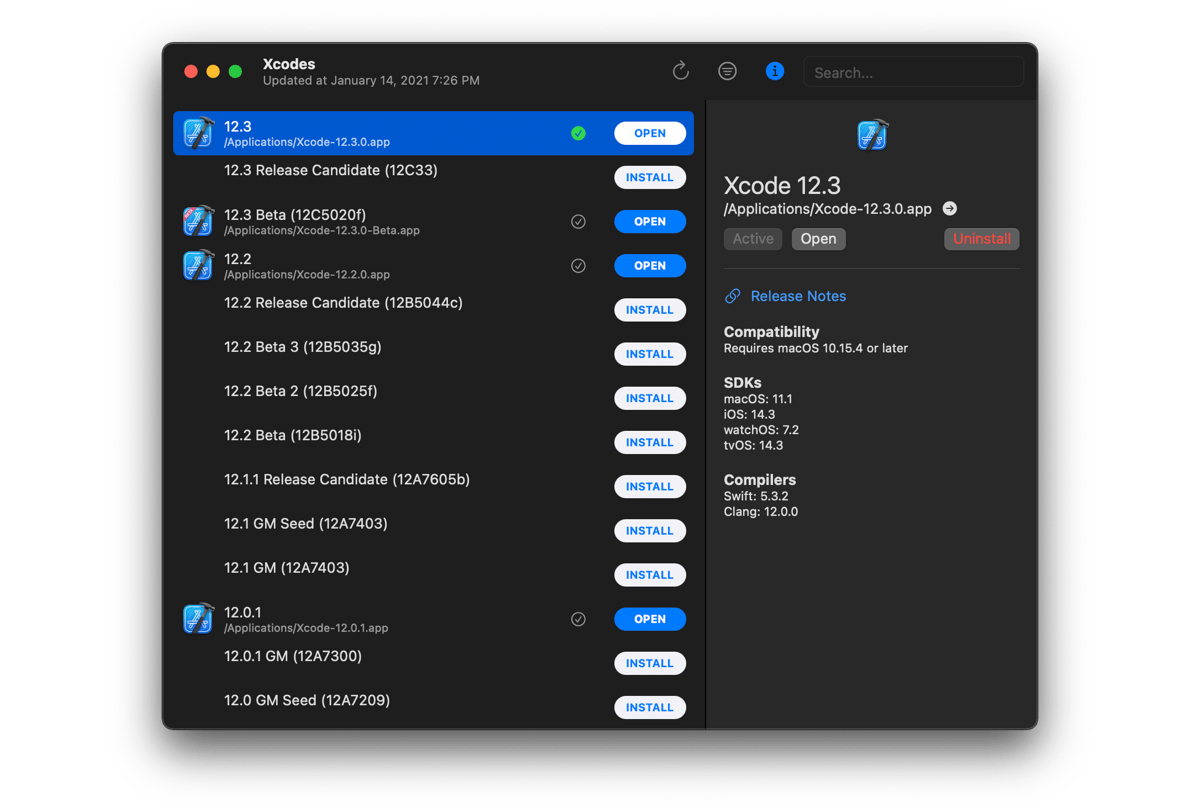Install 12.0.1 GM (12A7300)
Viewport: 1200px width, 812px height.
[650, 663]
